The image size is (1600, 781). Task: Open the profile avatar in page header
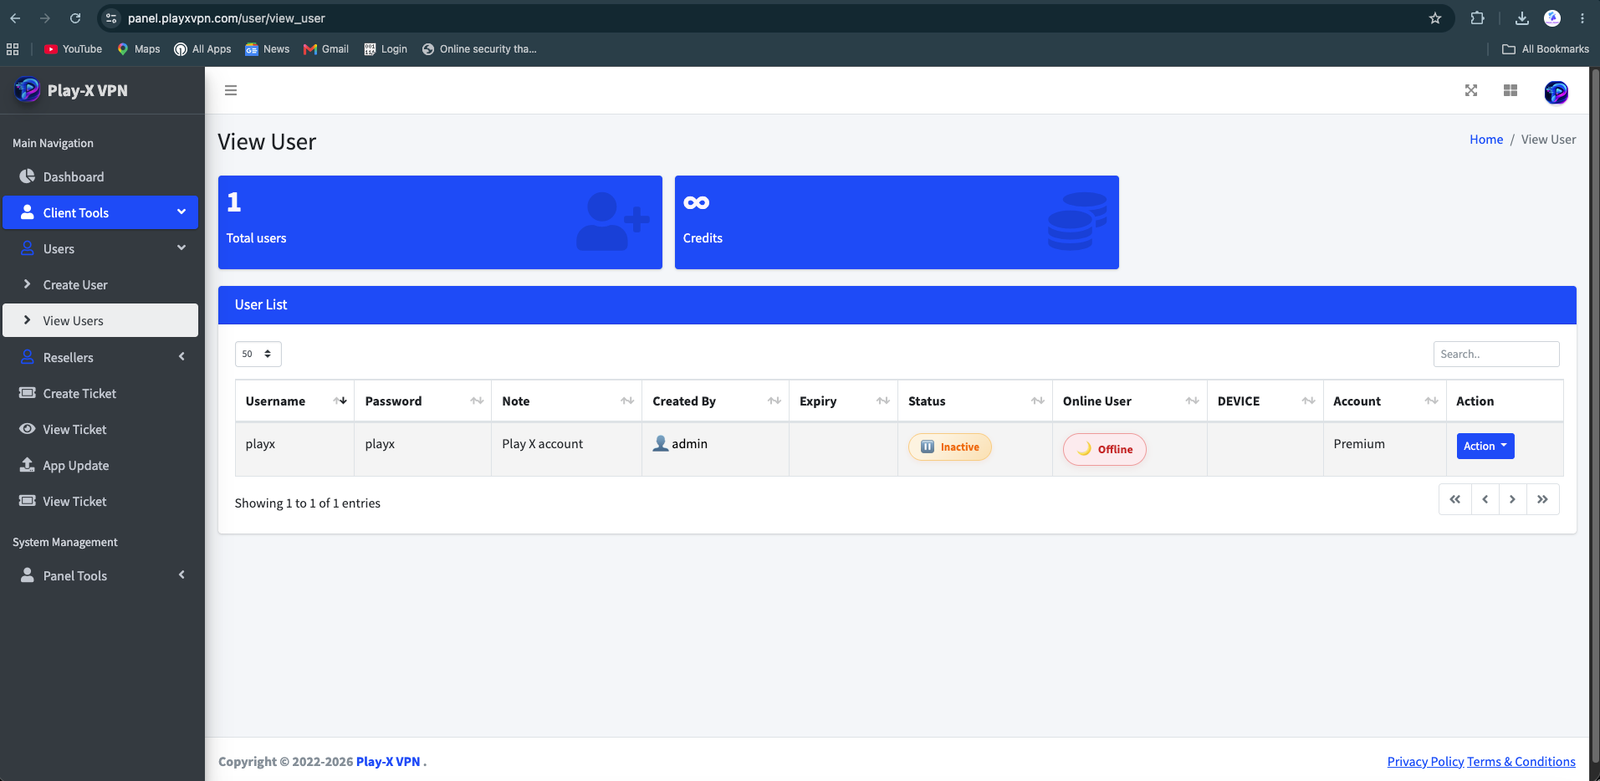1556,92
